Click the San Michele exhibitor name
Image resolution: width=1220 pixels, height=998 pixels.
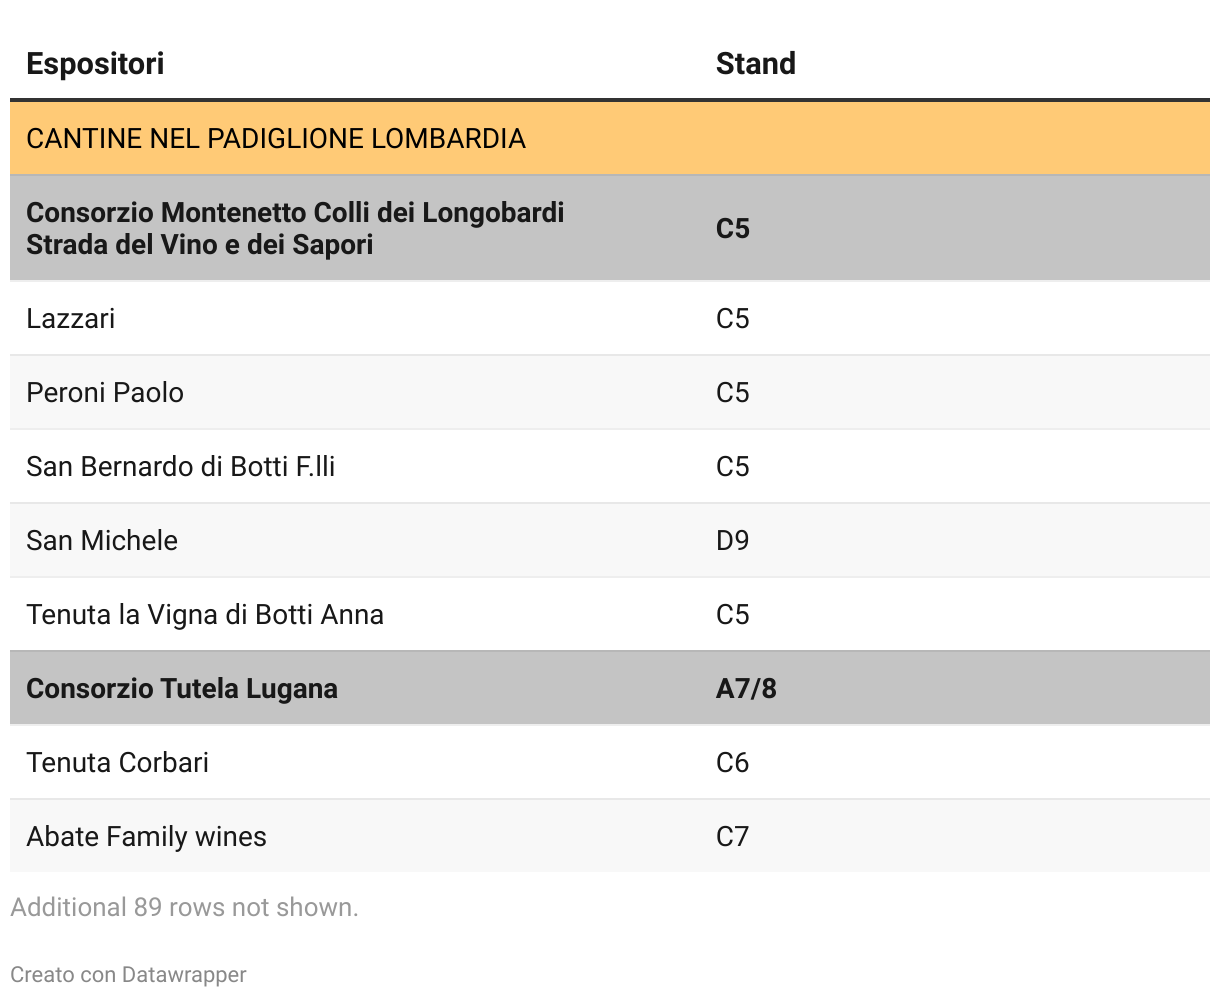102,541
